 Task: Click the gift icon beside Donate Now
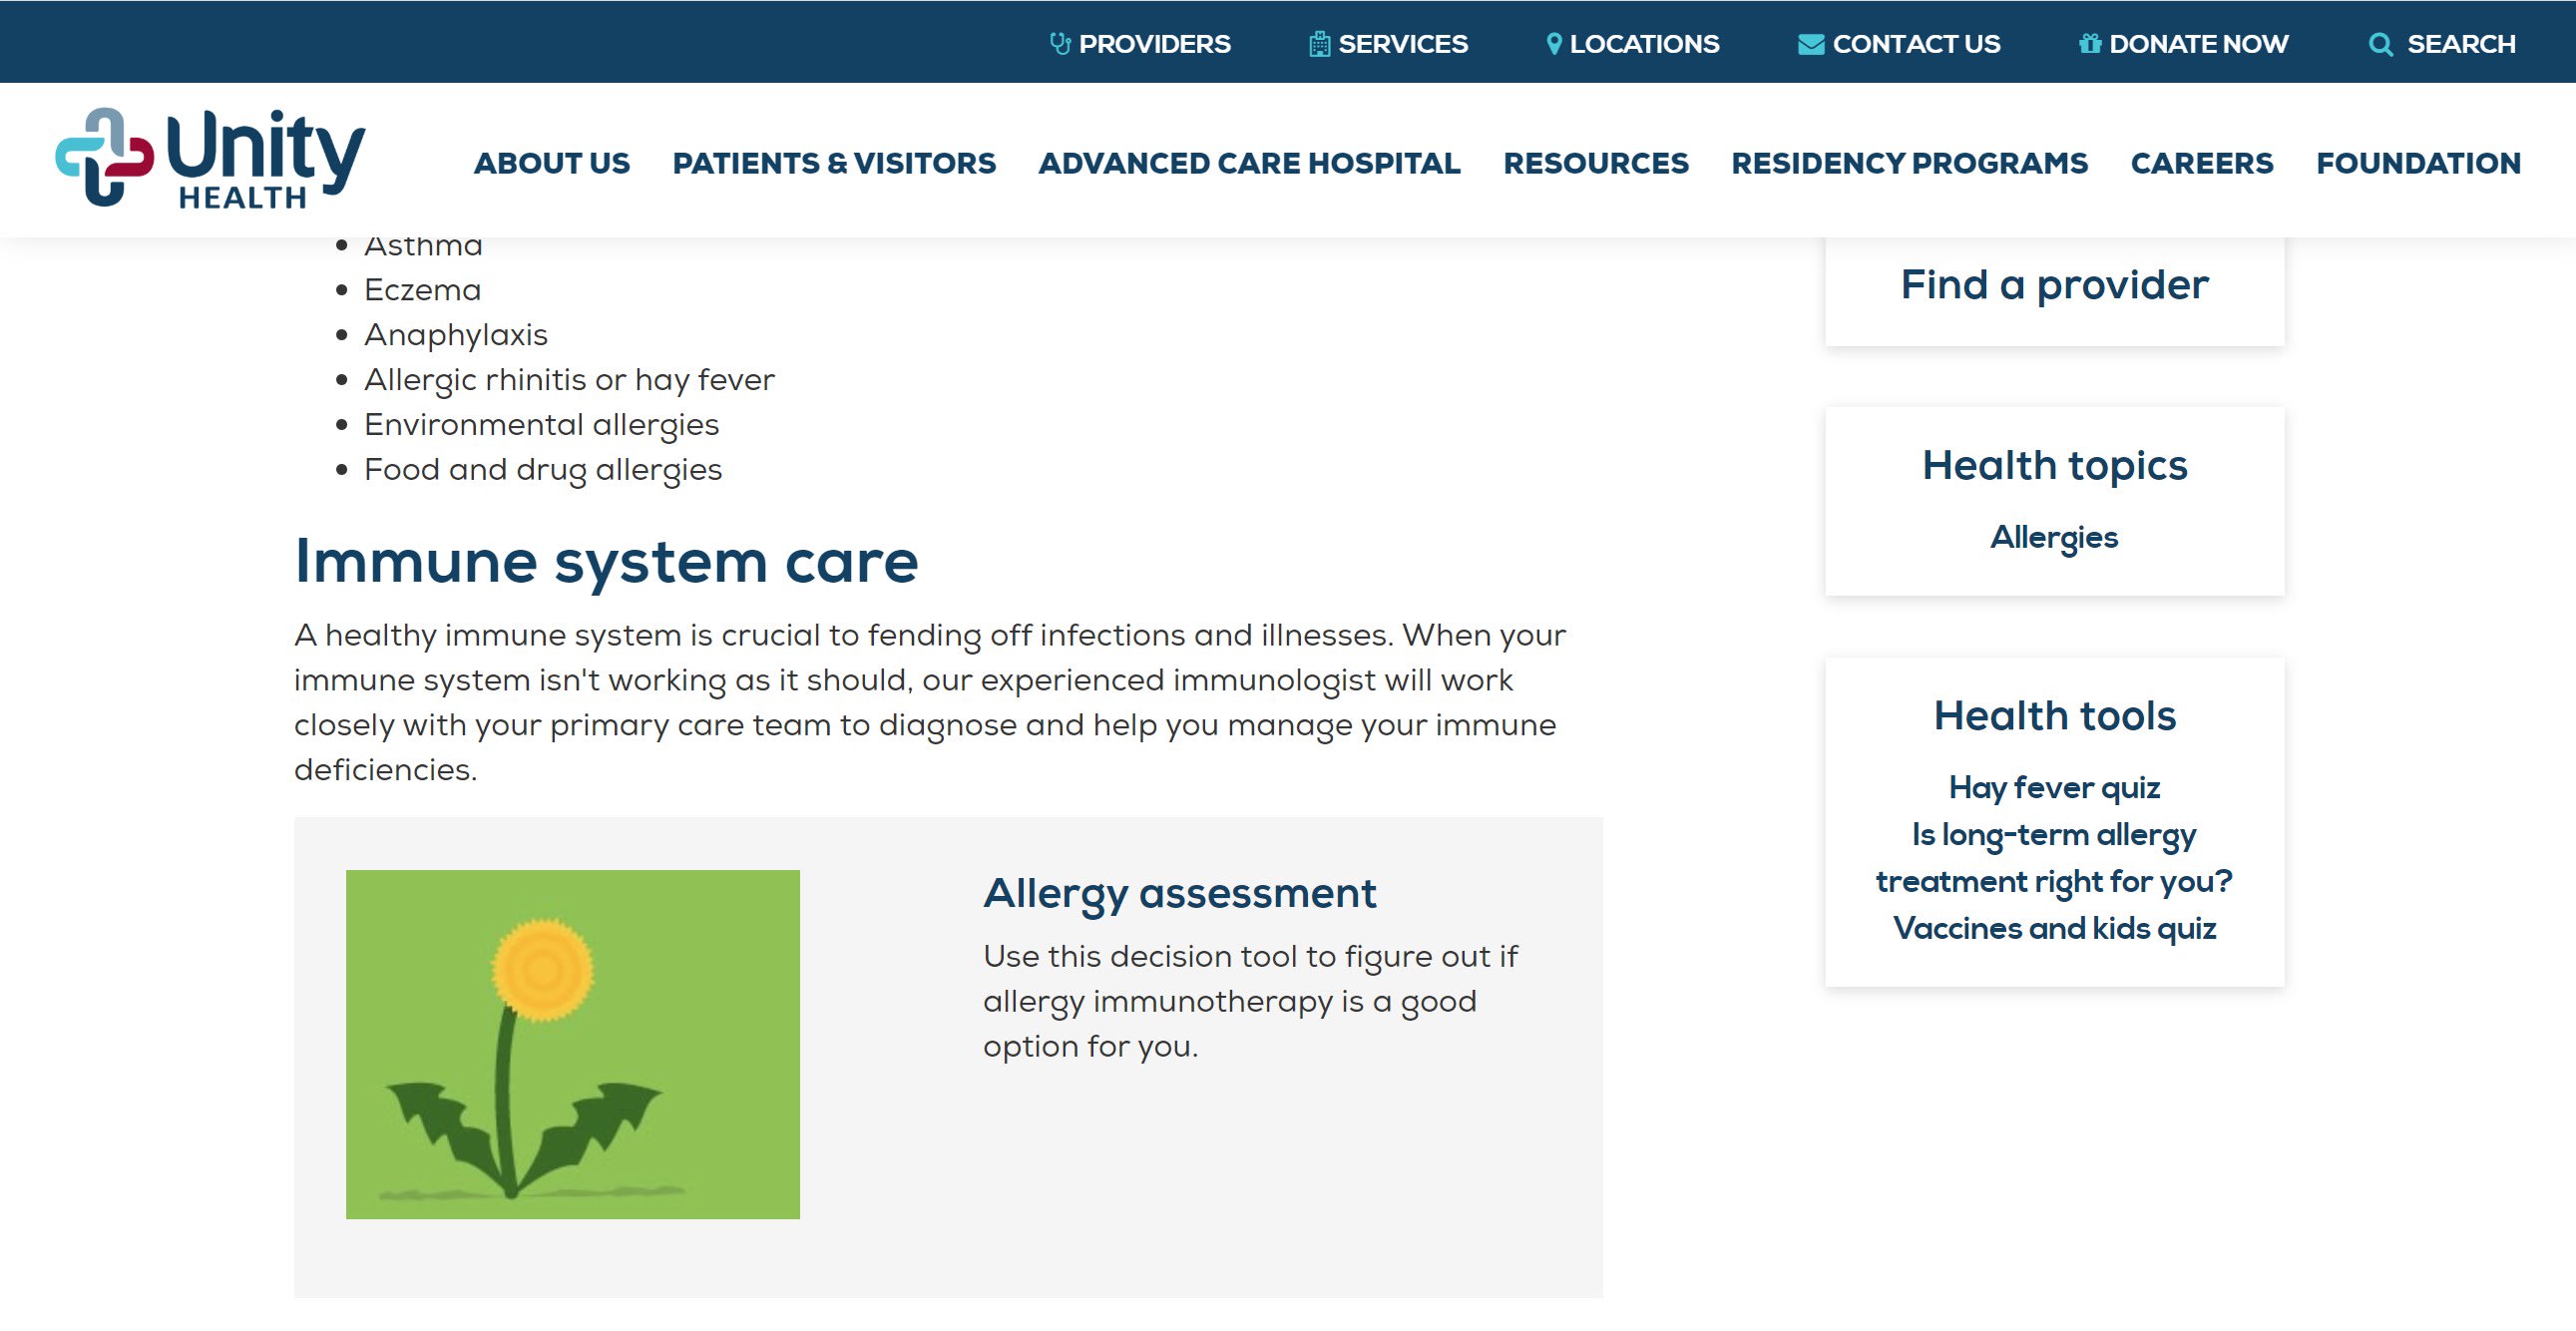[2089, 44]
